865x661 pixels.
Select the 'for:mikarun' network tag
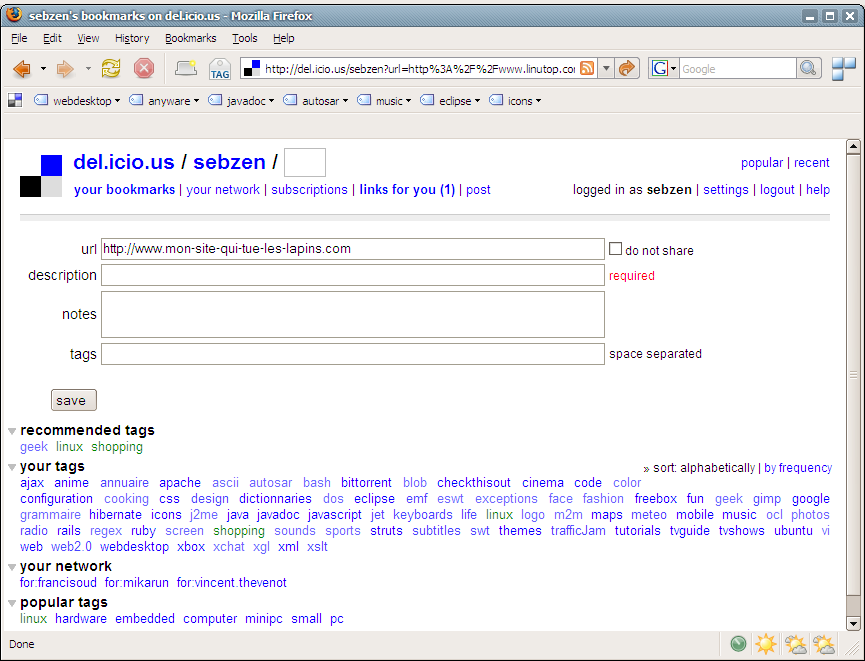pyautogui.click(x=137, y=583)
